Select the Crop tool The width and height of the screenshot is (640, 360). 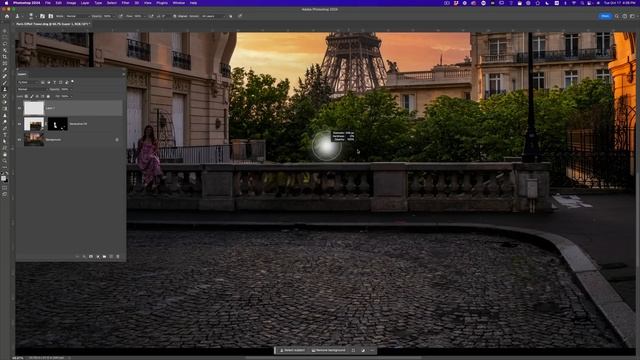tap(5, 56)
